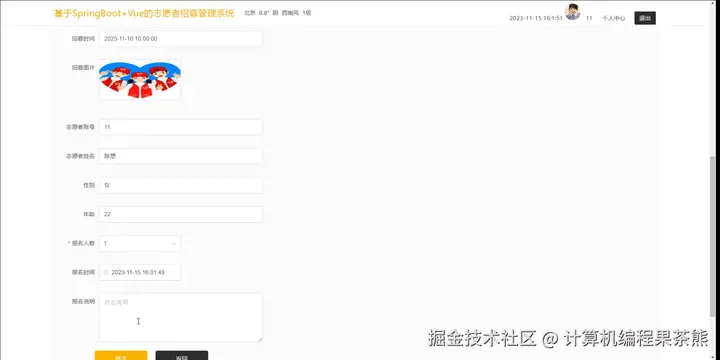Image resolution: width=720 pixels, height=360 pixels.
Task: Click the dark return button beside submit
Action: (x=181, y=355)
